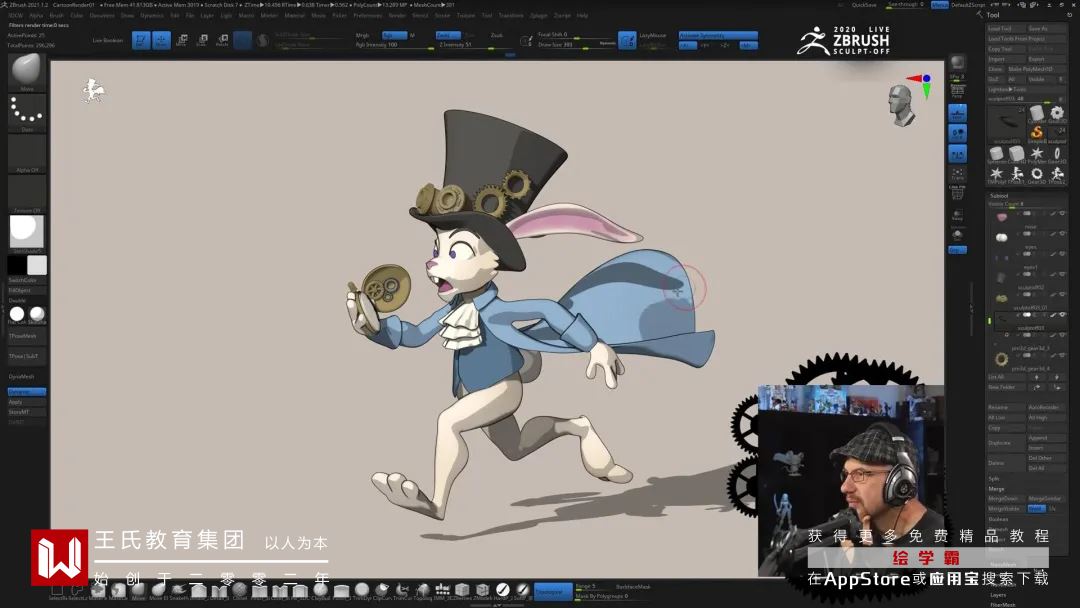
Task: Open the Preferences menu
Action: [x=368, y=15]
